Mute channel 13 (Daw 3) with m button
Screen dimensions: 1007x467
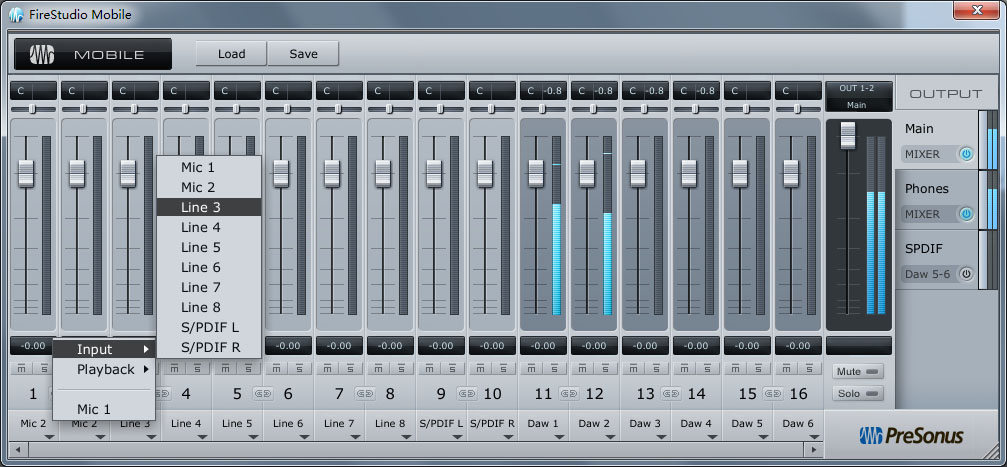pos(634,369)
